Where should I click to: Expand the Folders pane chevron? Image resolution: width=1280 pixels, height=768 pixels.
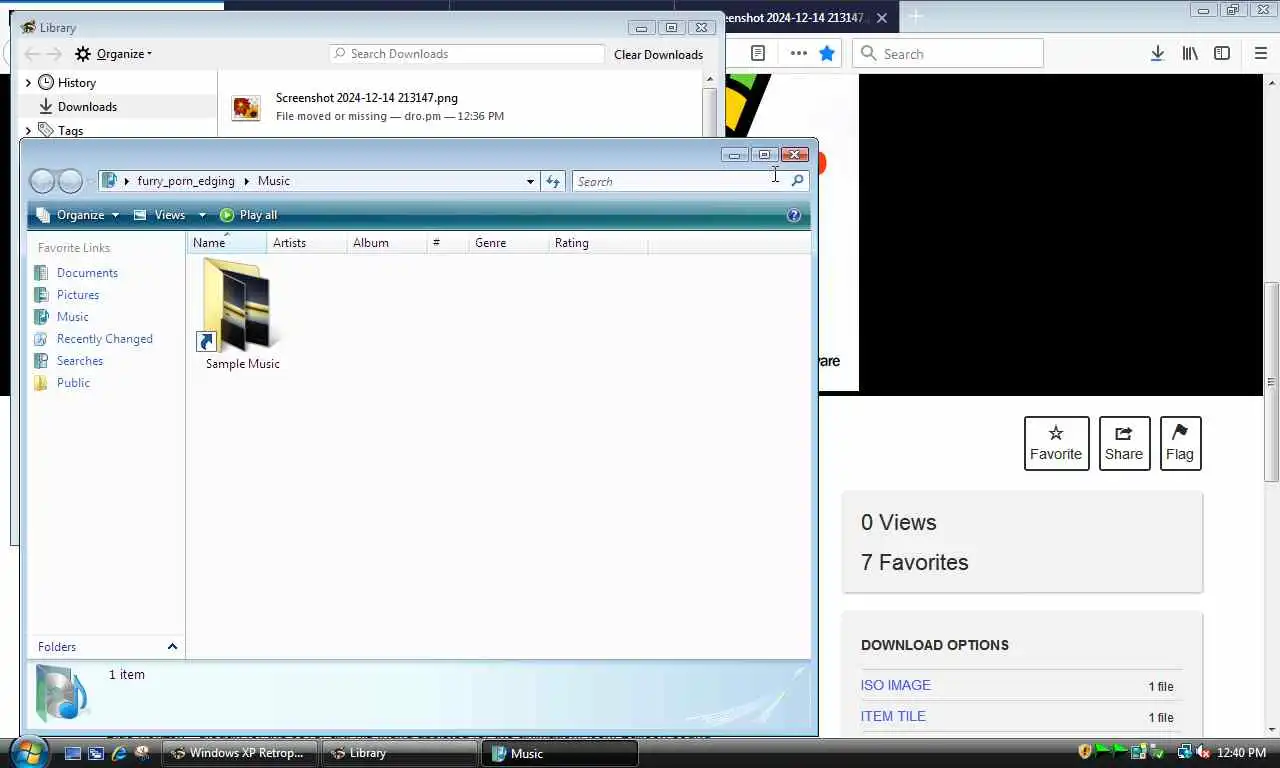click(172, 647)
